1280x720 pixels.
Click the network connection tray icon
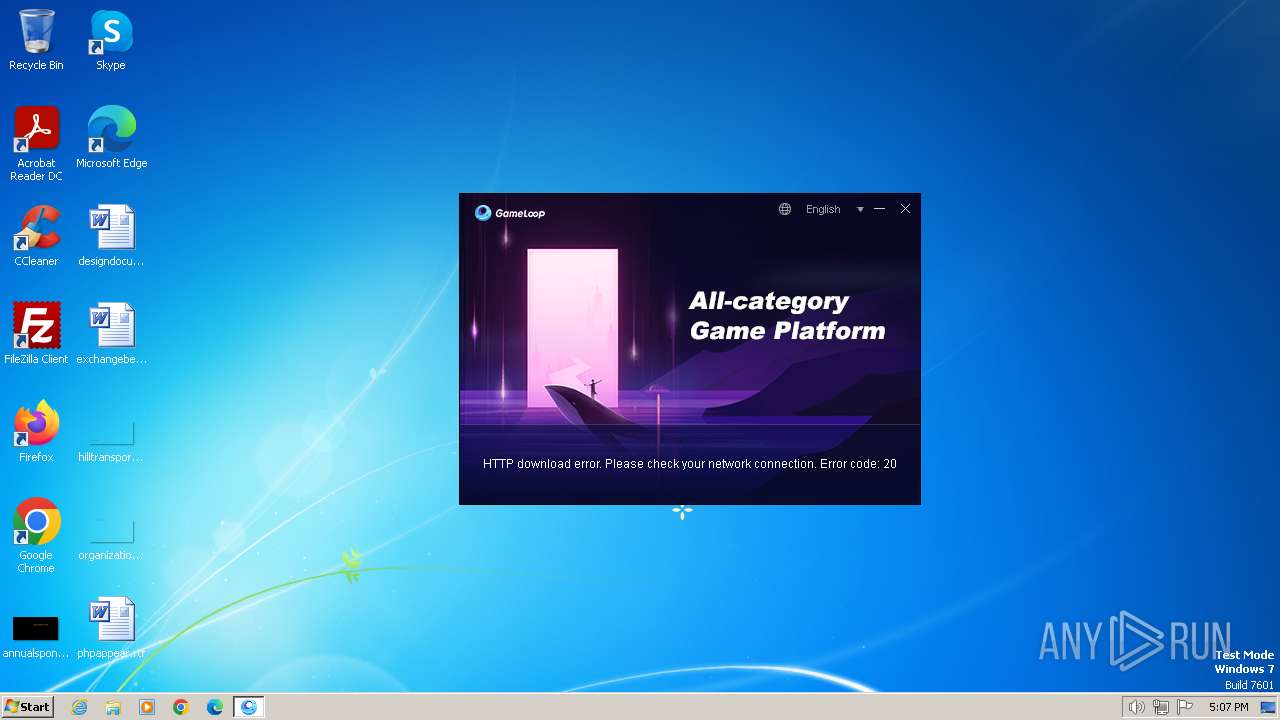(1161, 707)
